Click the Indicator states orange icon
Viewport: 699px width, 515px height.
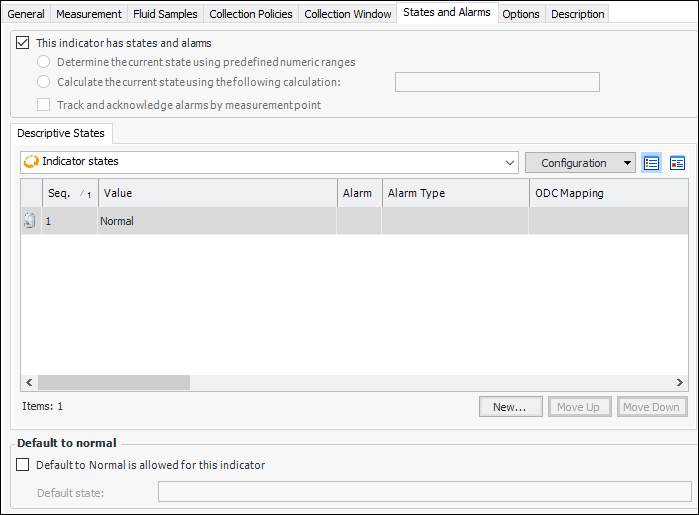31,161
